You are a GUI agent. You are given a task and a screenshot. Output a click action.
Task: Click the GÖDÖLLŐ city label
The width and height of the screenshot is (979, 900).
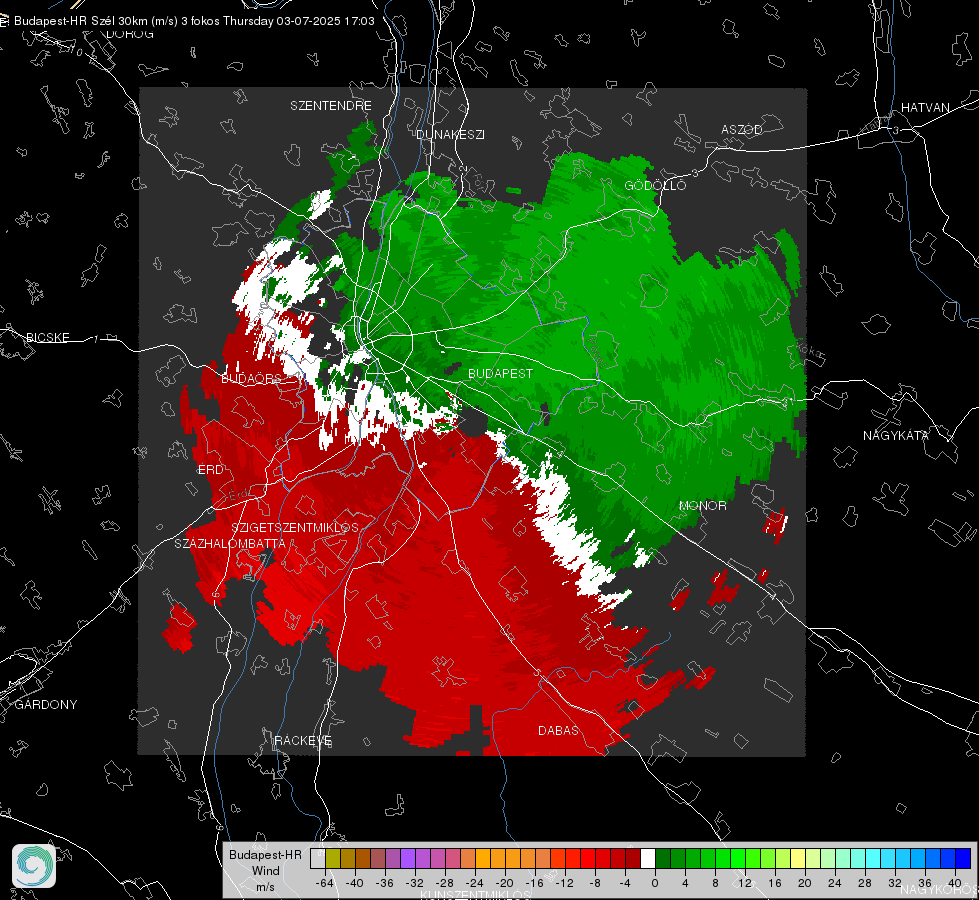pos(655,185)
